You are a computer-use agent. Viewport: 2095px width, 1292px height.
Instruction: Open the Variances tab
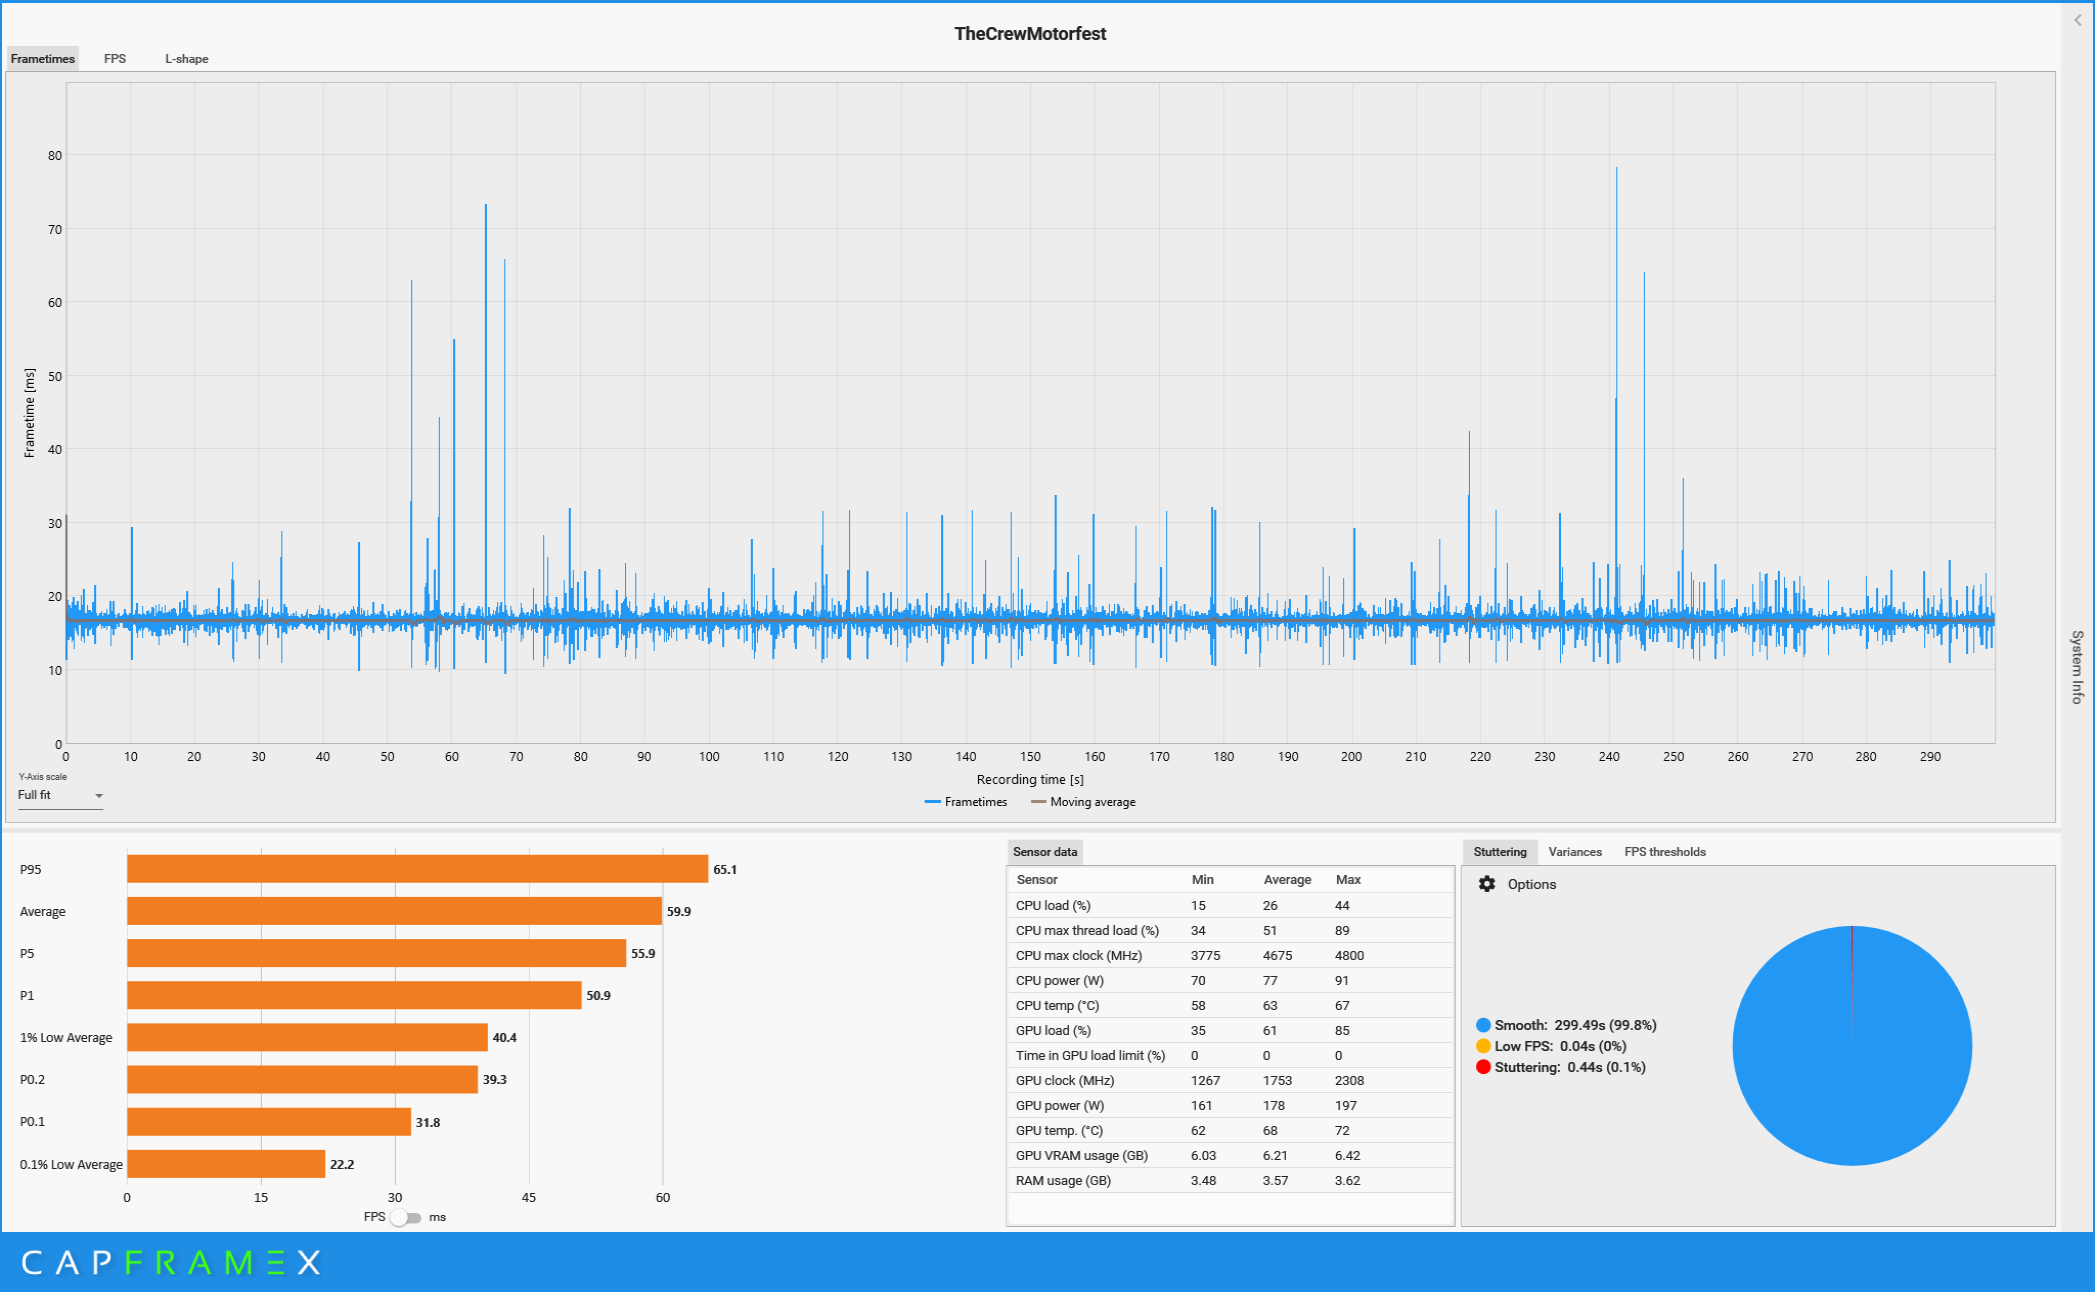[1574, 852]
